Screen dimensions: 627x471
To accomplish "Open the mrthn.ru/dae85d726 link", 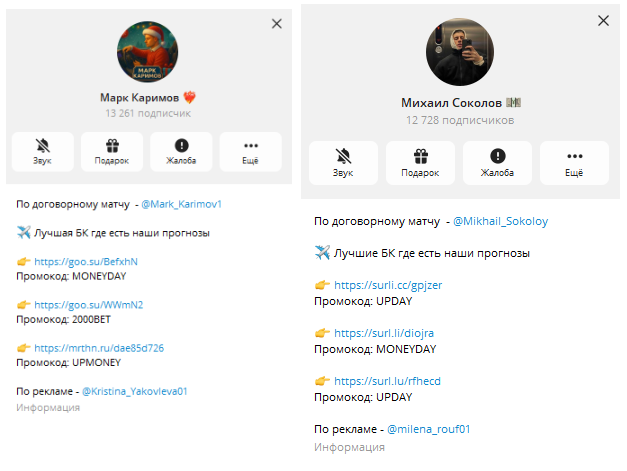I will 99,348.
